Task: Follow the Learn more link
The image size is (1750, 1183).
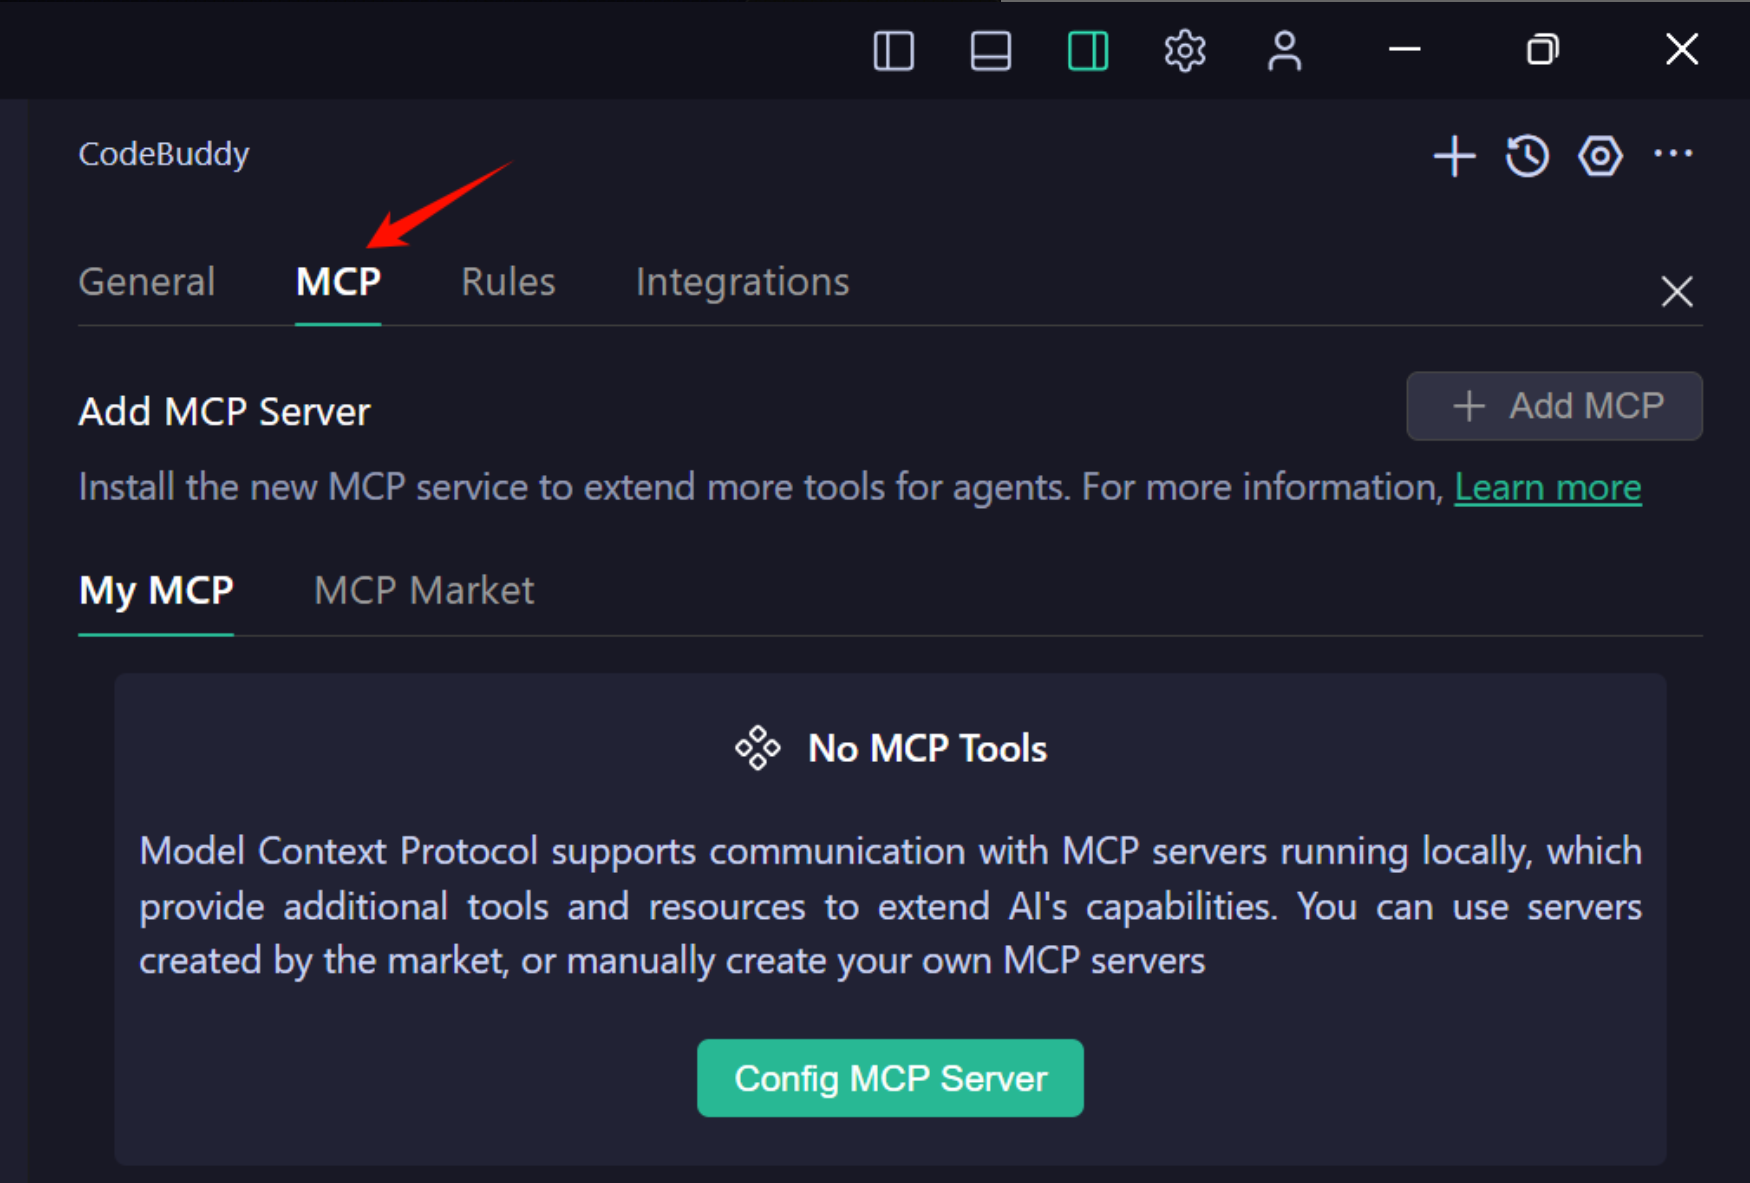Action: pyautogui.click(x=1547, y=488)
